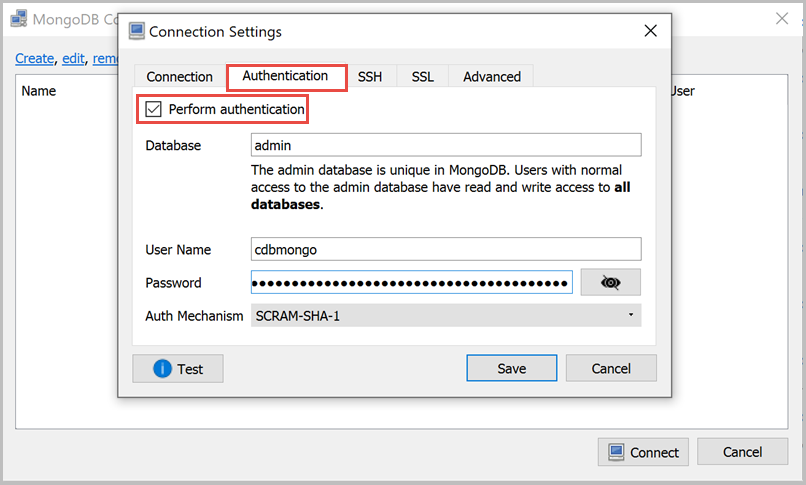Viewport: 806px width, 485px height.
Task: Go to the Advanced tab
Action: click(491, 77)
